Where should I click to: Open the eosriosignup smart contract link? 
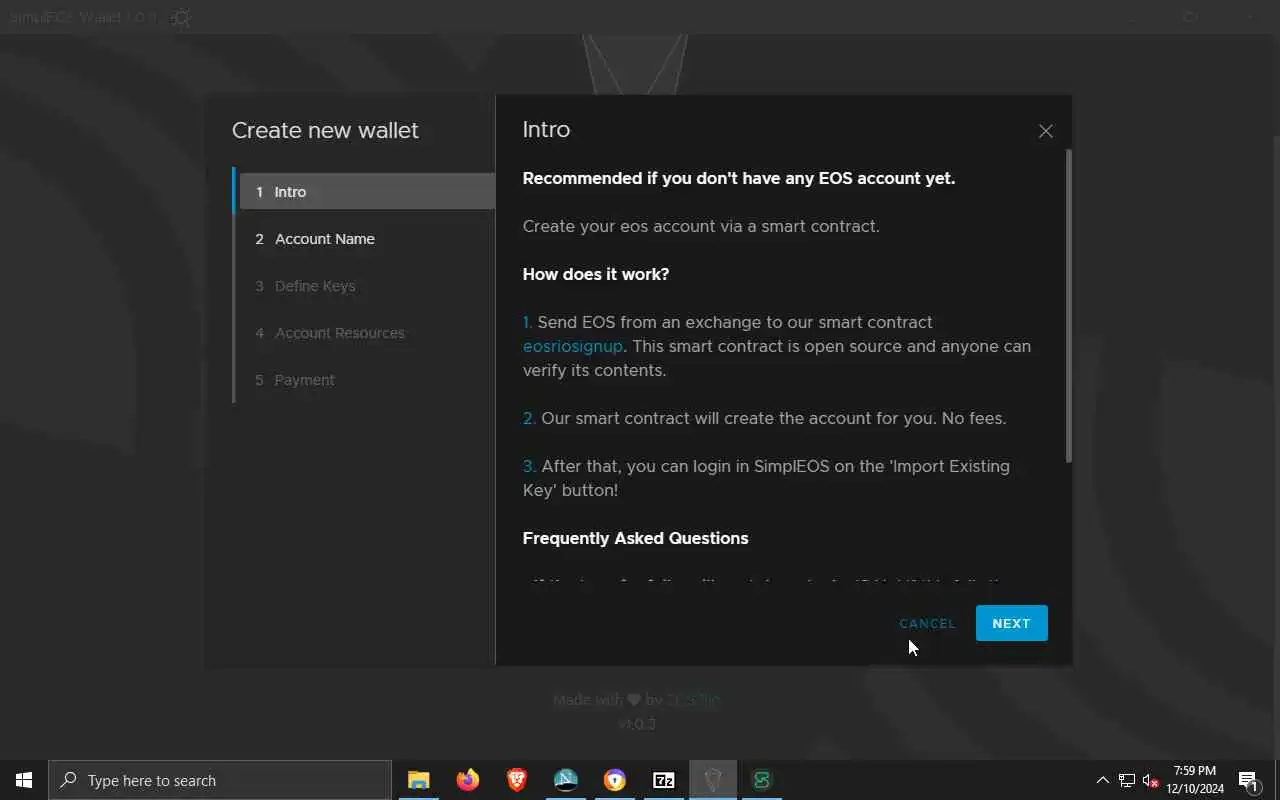point(572,346)
